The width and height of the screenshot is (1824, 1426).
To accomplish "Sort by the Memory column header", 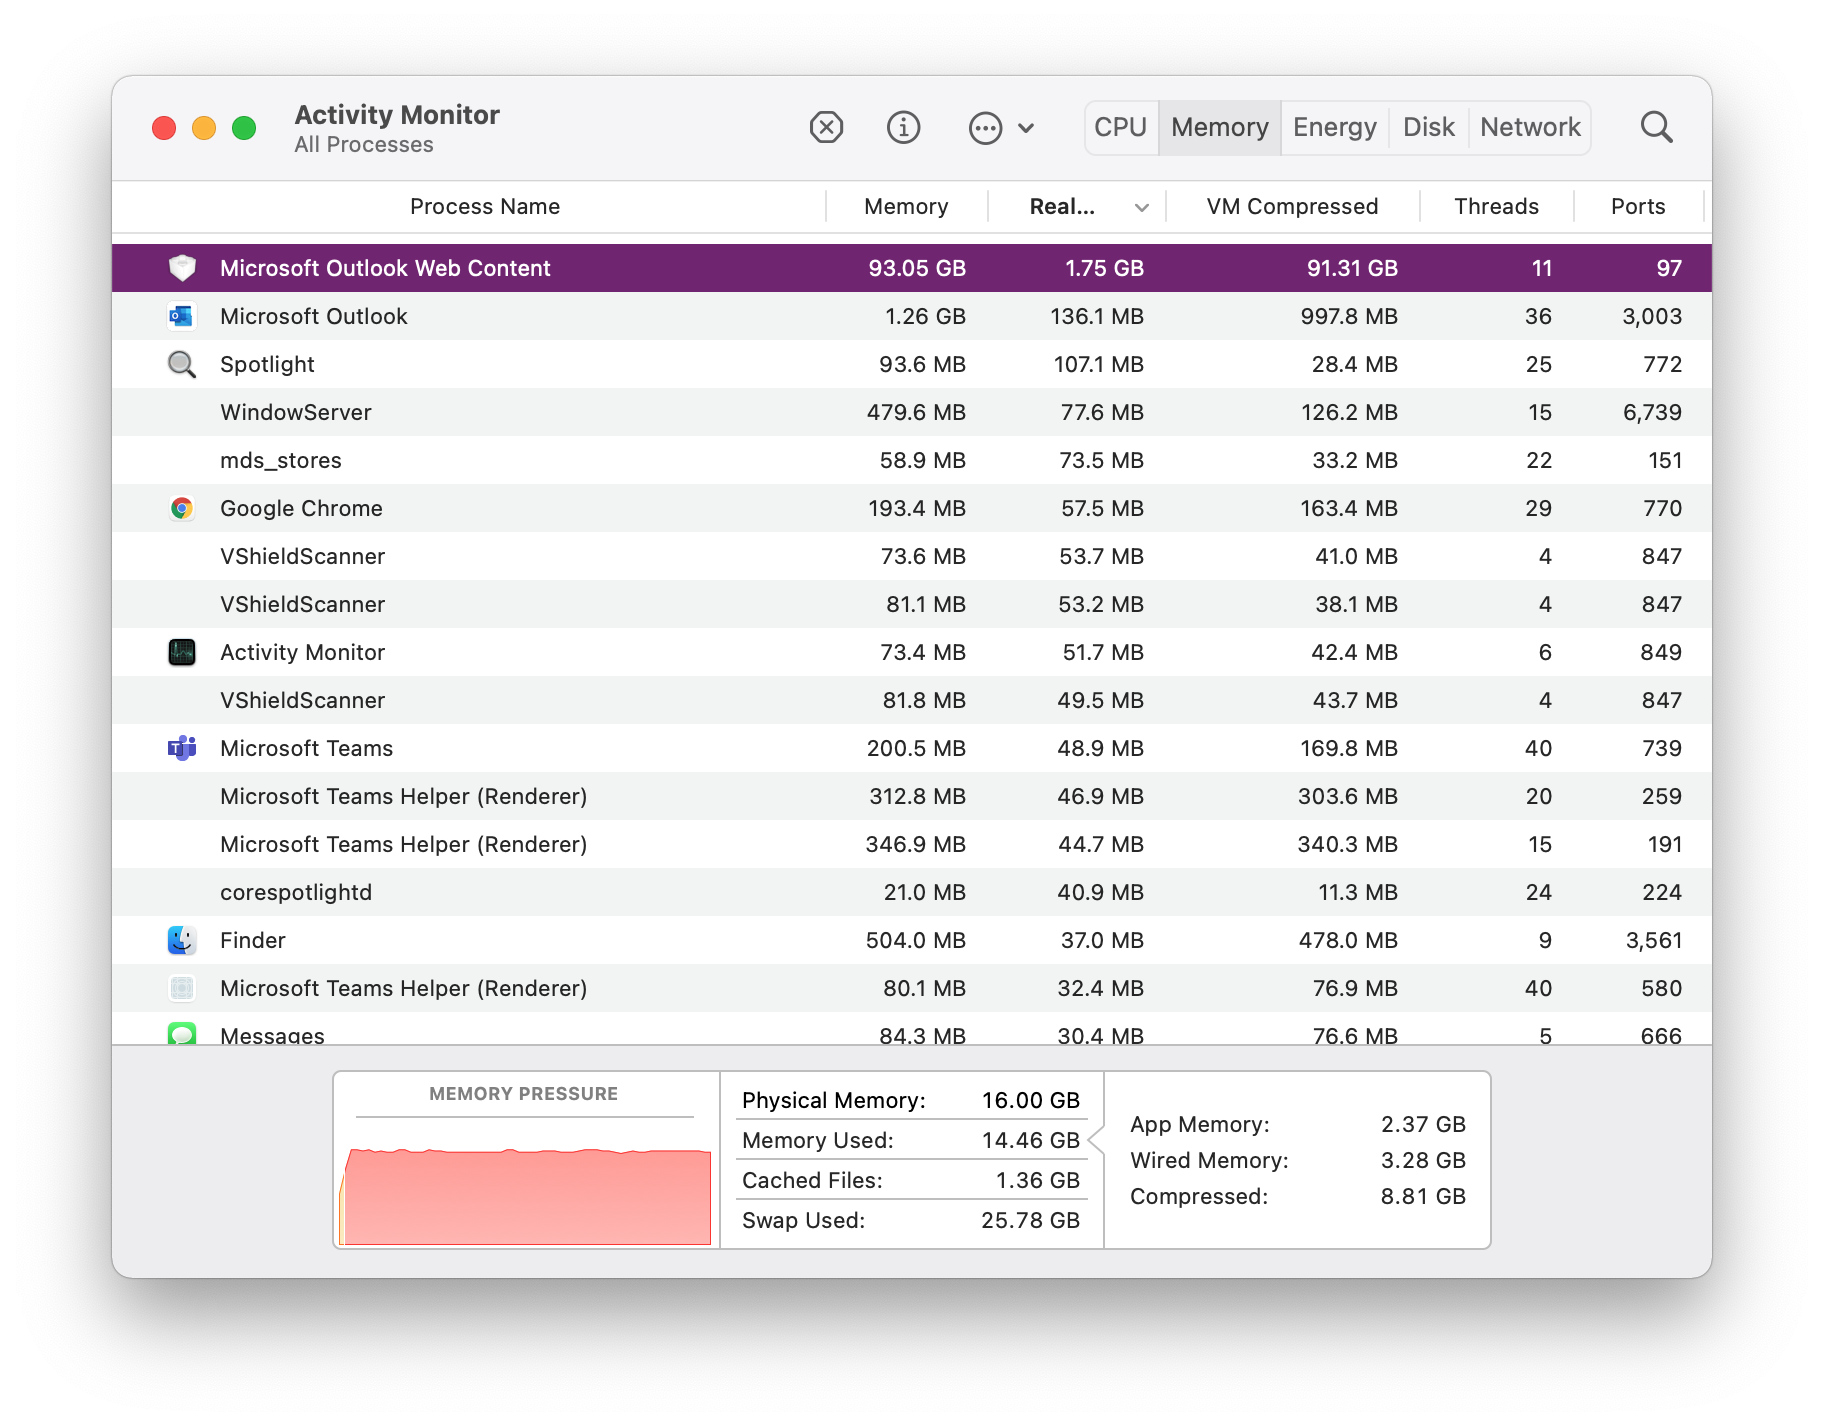I will pos(906,206).
